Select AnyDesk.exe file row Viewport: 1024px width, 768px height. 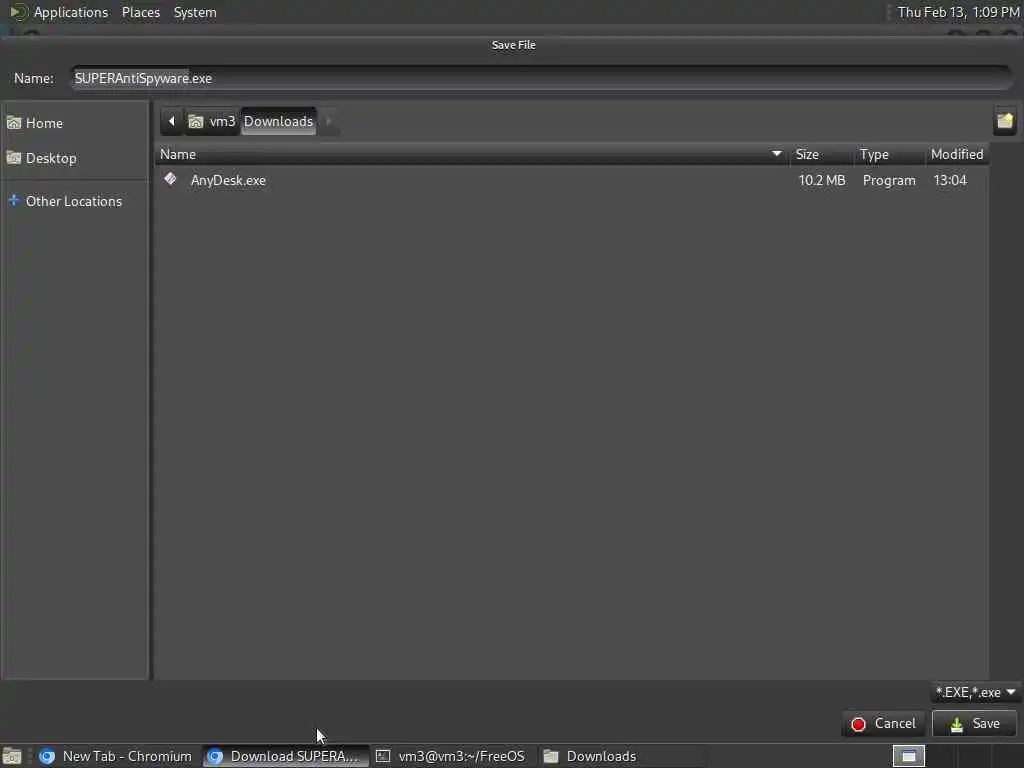click(571, 180)
